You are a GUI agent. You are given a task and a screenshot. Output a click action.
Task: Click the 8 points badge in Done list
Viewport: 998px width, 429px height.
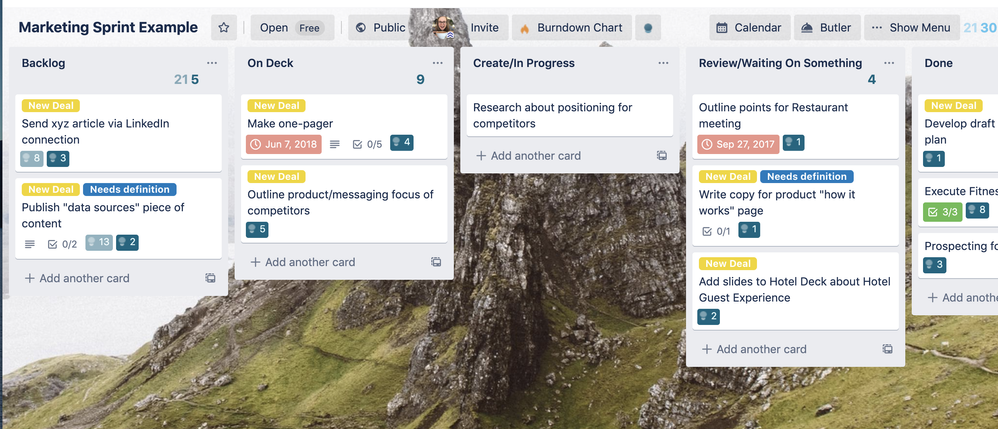coord(978,210)
